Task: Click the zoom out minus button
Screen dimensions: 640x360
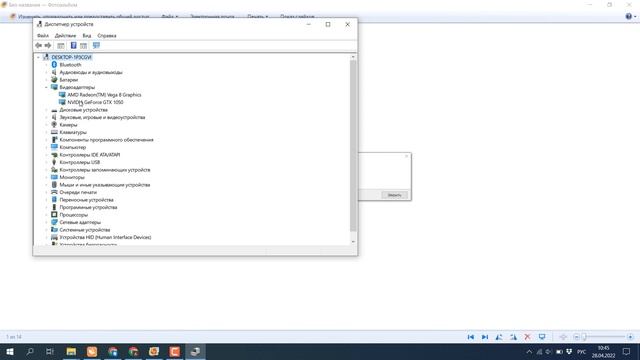Action: (x=576, y=337)
